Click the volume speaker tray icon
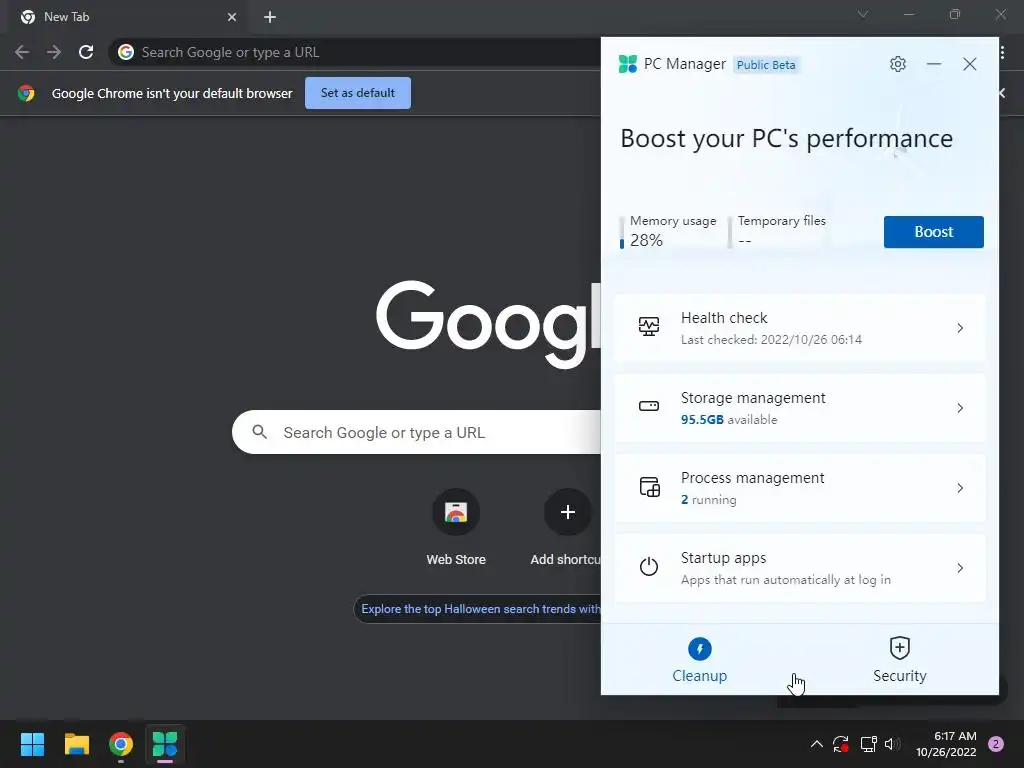1024x768 pixels. 892,744
